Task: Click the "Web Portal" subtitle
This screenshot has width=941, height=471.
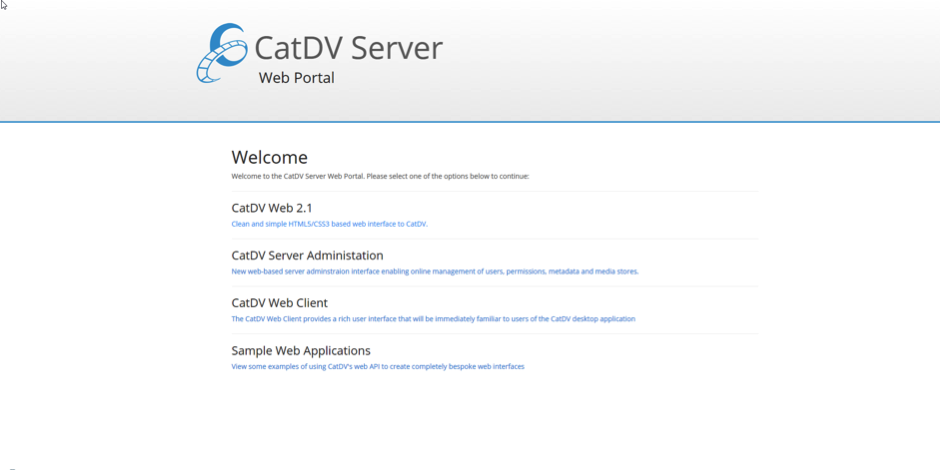Action: tap(296, 78)
